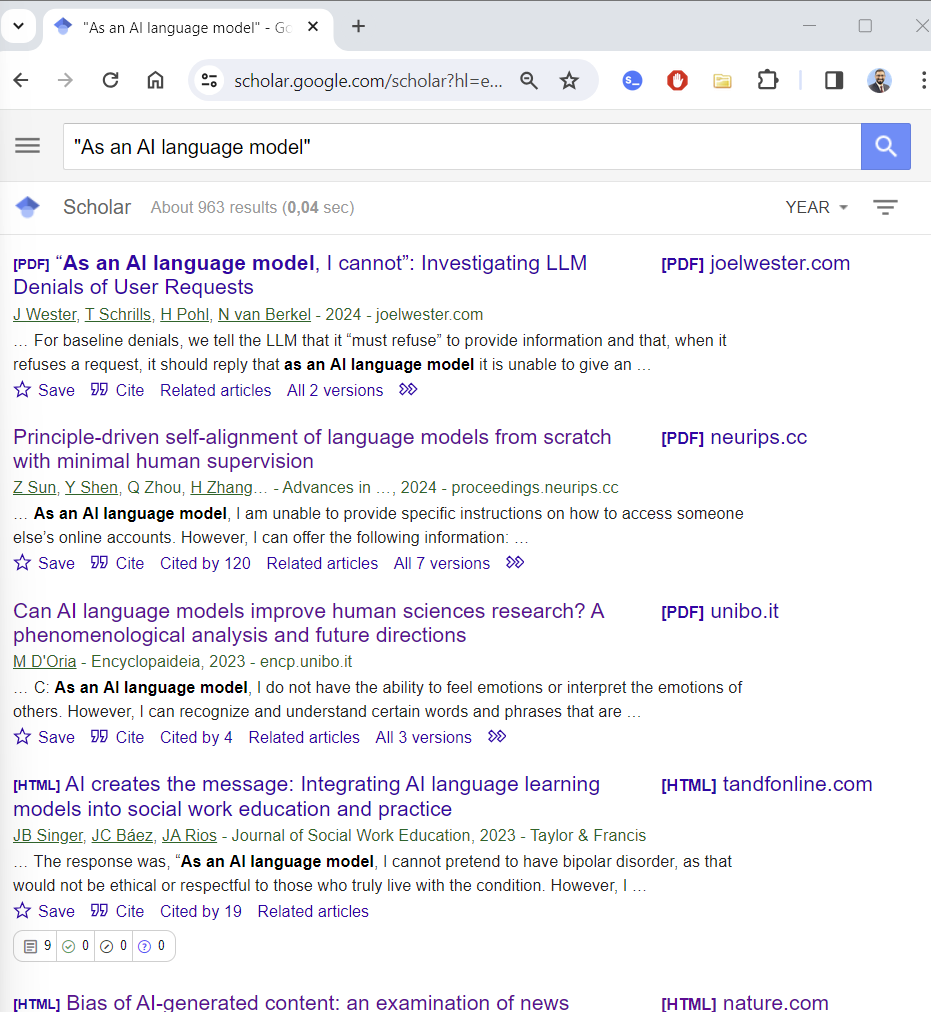View author T Schrills's profile
The width and height of the screenshot is (931, 1012).
click(x=118, y=314)
